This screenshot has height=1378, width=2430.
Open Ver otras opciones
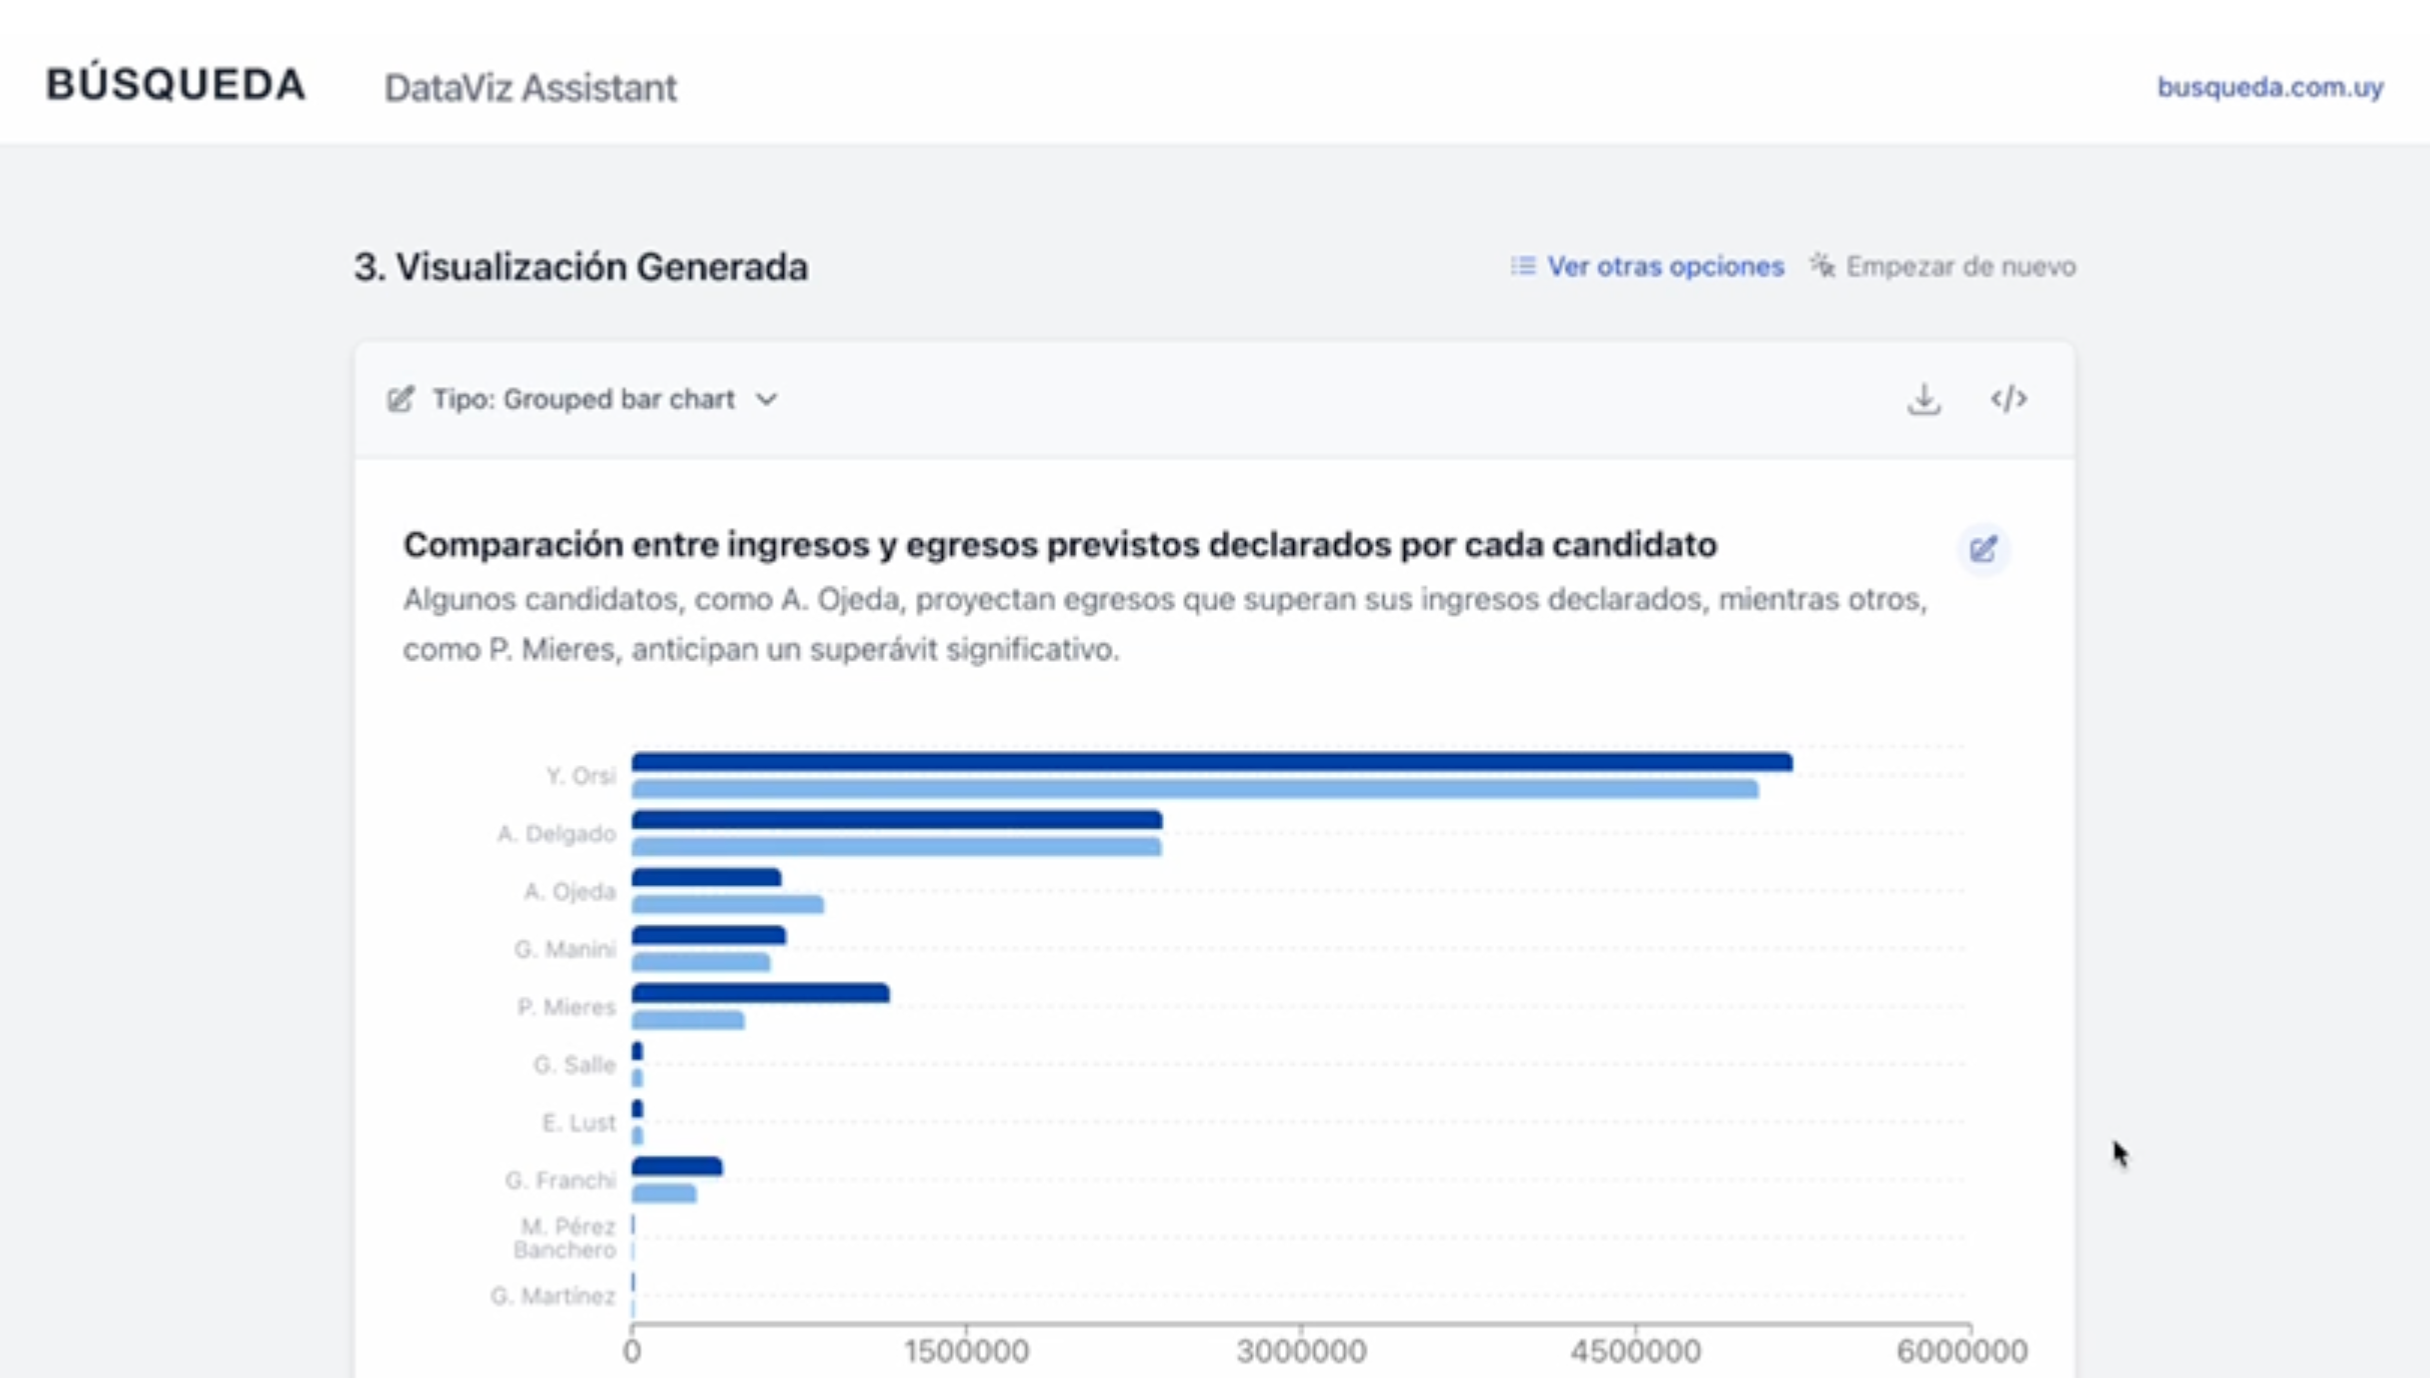tap(1665, 266)
